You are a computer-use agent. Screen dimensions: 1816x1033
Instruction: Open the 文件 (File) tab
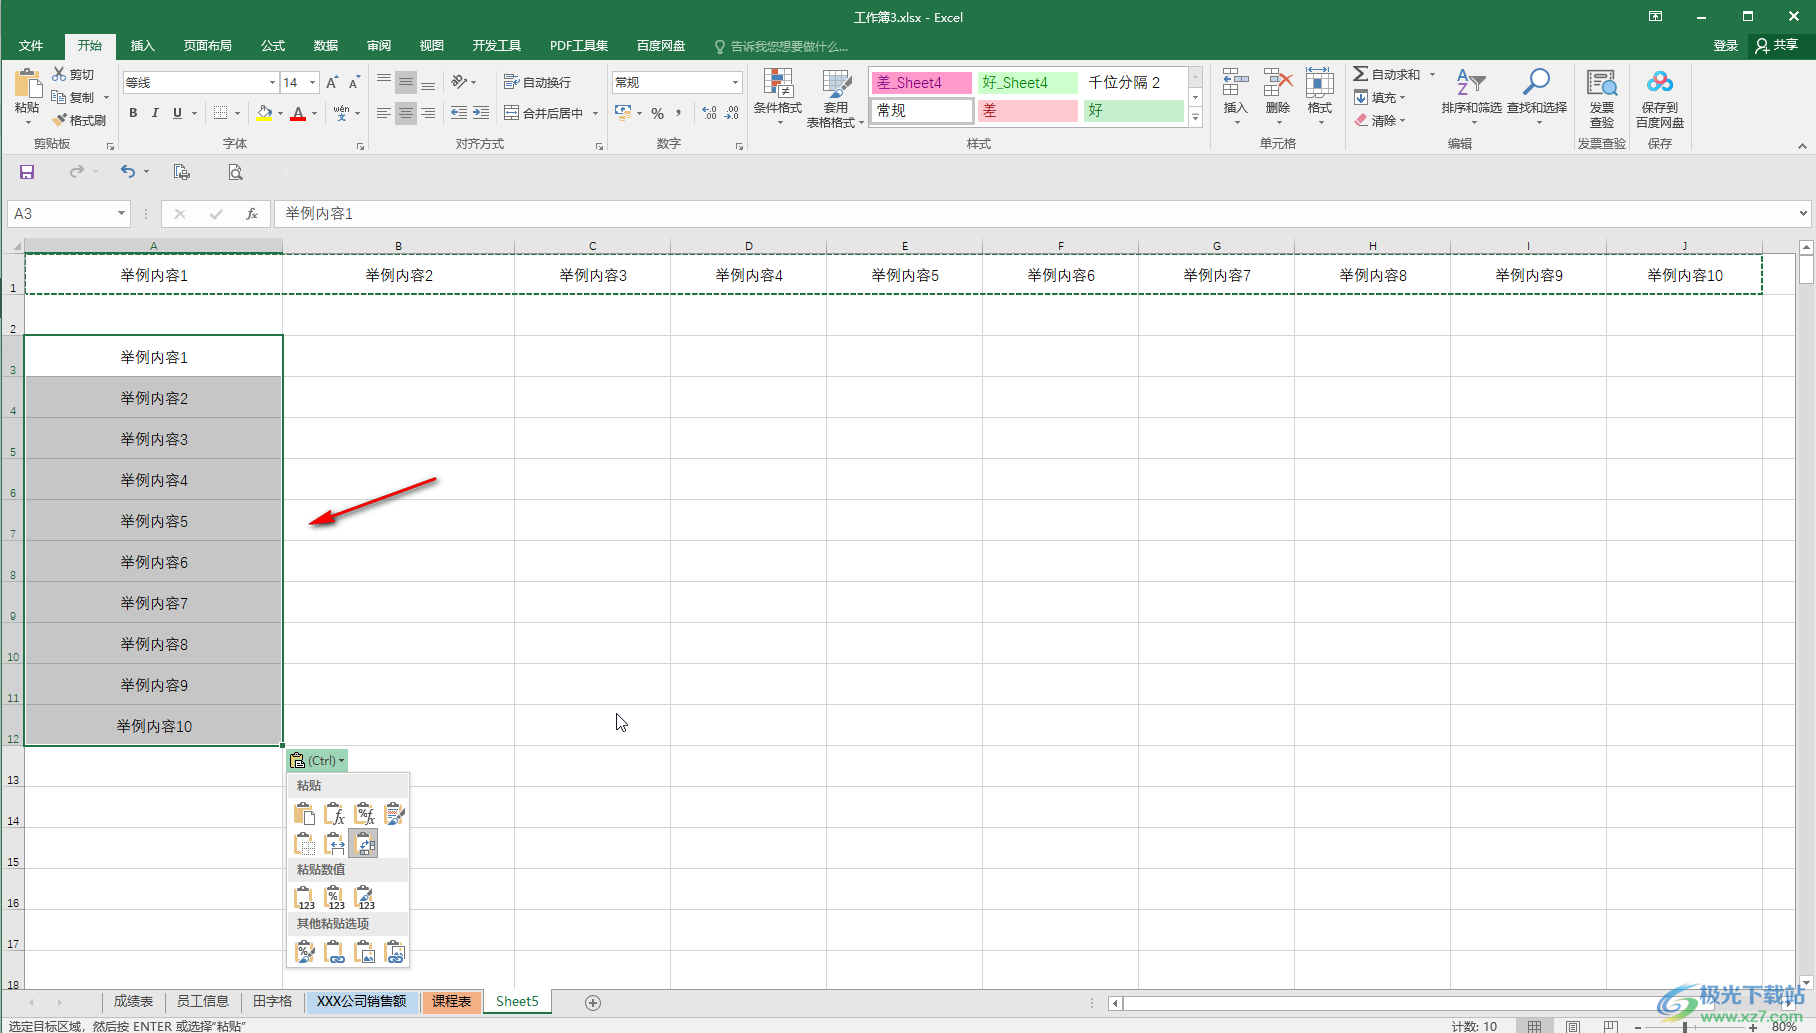31,46
